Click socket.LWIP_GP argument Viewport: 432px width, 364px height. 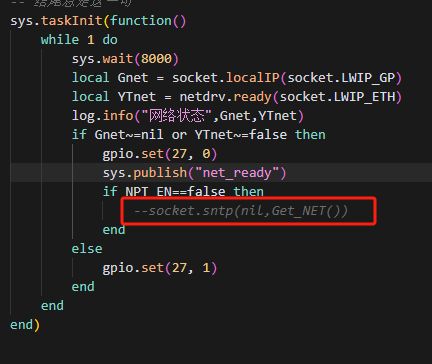coord(341,78)
